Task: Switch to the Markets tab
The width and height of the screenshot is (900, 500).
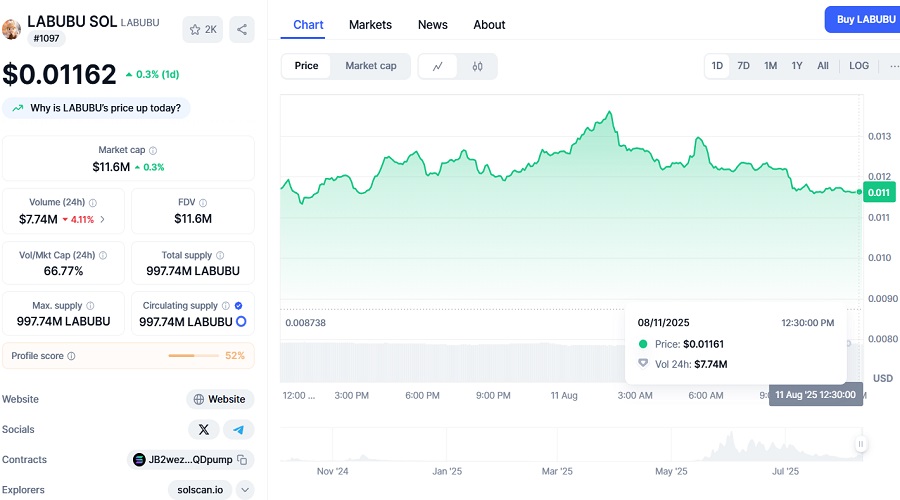Action: point(370,24)
